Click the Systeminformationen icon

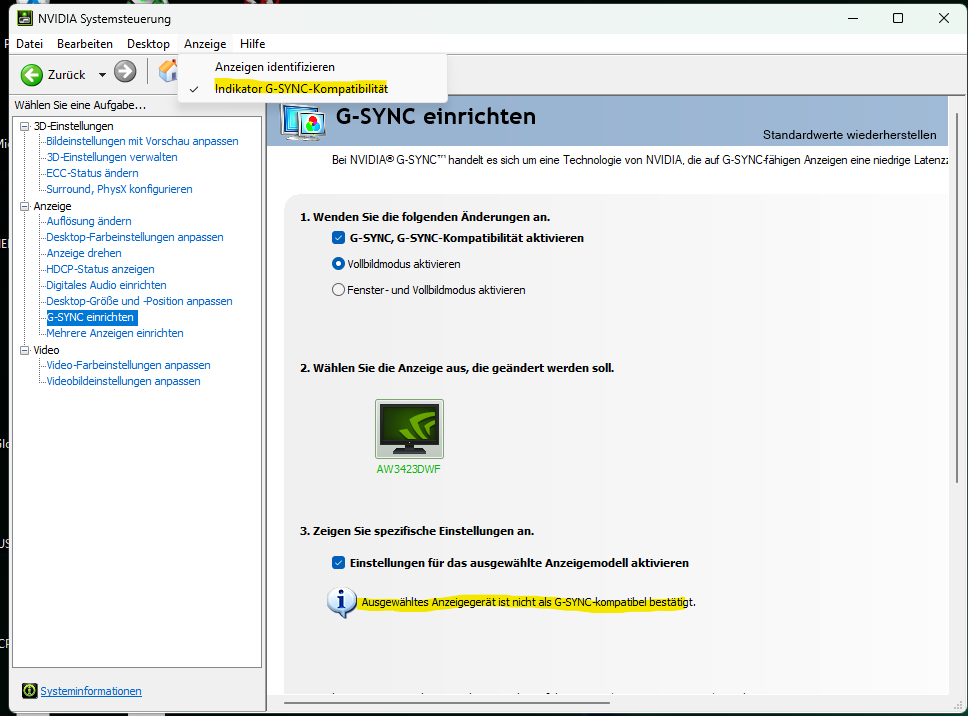click(29, 691)
